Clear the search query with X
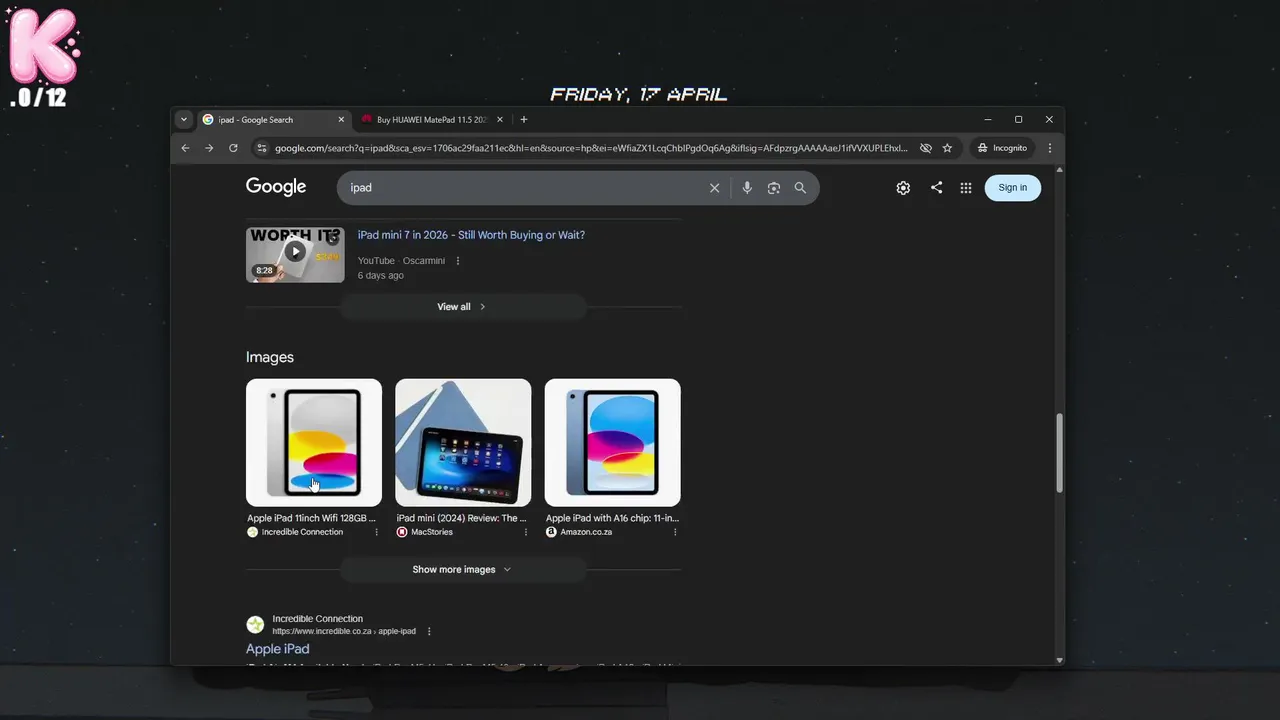Image resolution: width=1280 pixels, height=720 pixels. click(x=714, y=188)
